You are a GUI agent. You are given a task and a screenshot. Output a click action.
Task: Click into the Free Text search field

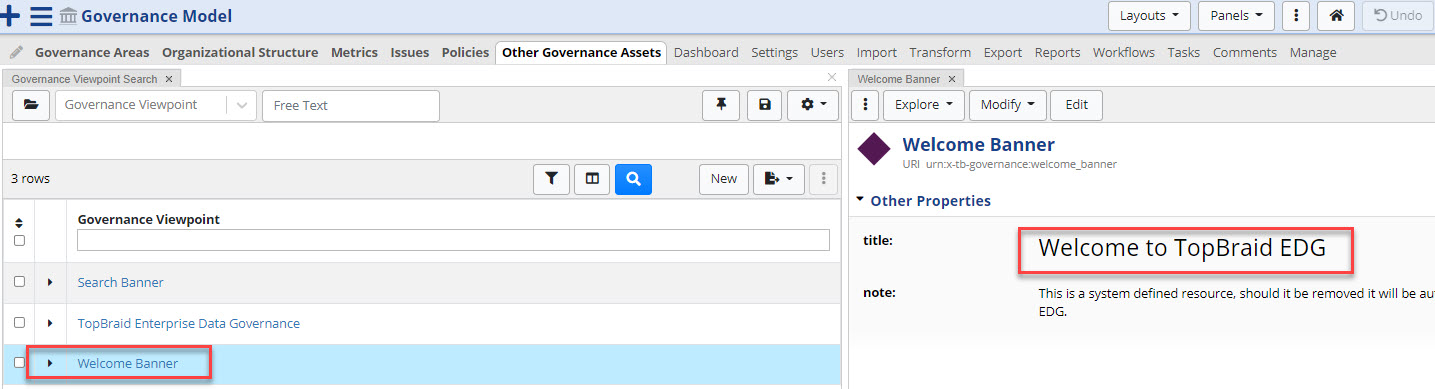click(x=350, y=105)
